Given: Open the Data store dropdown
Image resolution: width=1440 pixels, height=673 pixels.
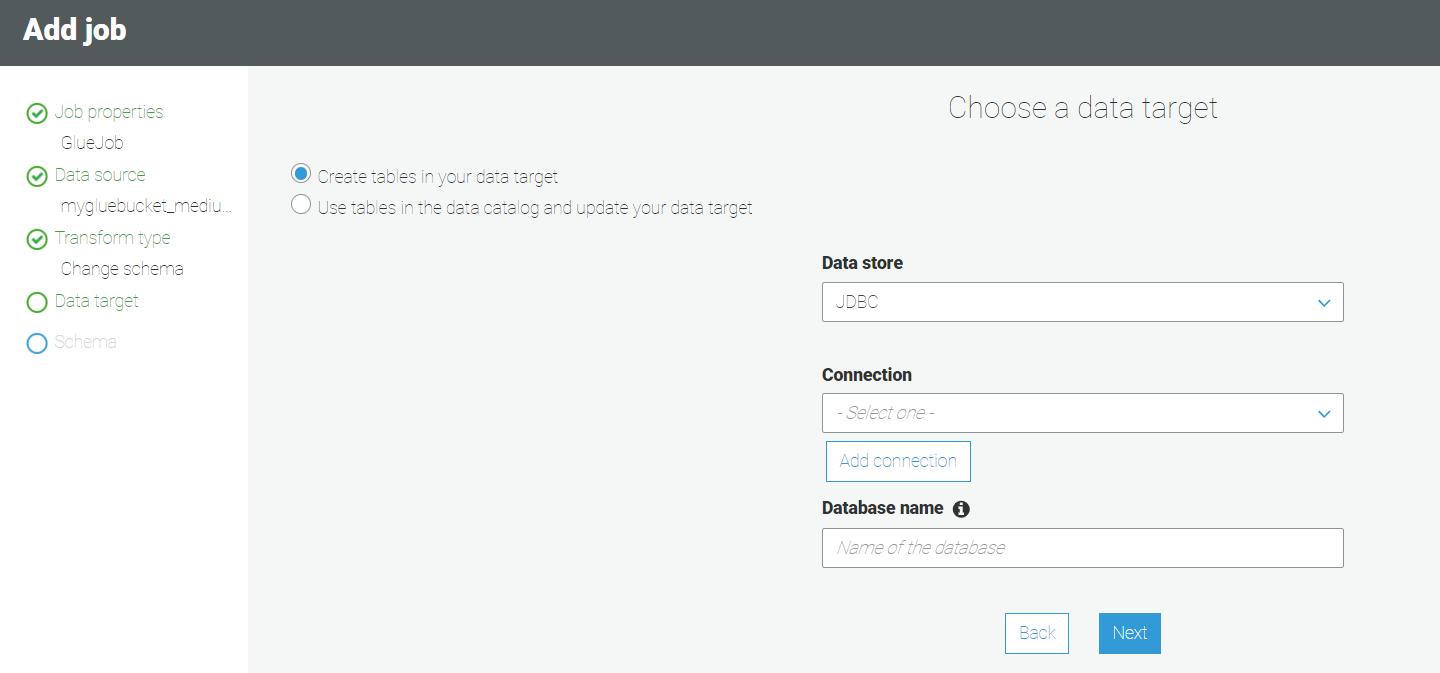Looking at the screenshot, I should [1082, 302].
